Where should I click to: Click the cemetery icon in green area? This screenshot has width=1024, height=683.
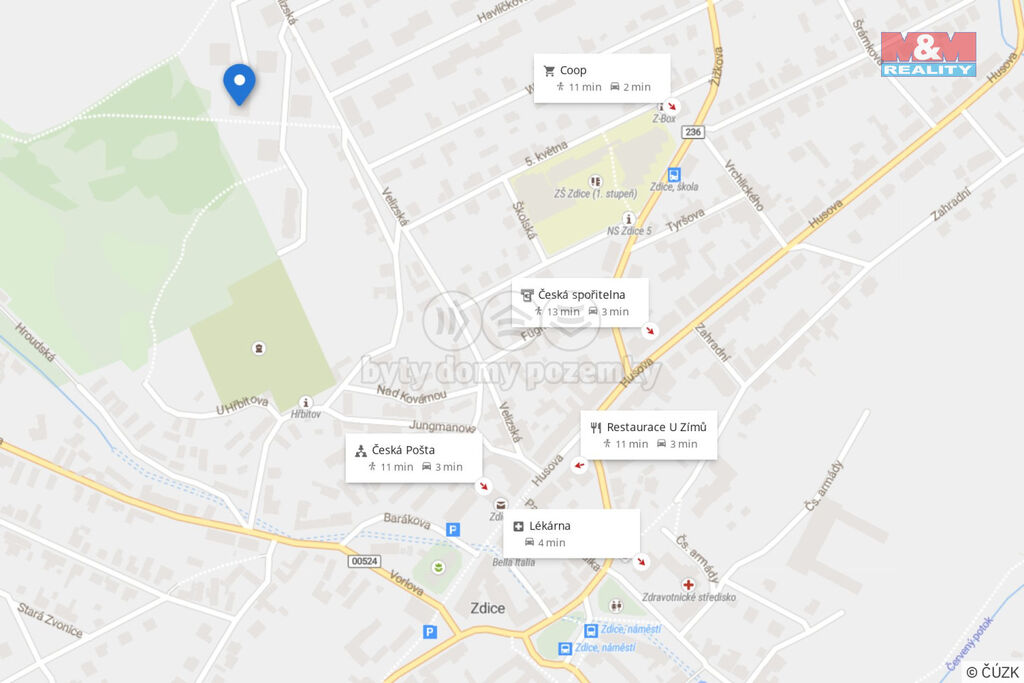pos(259,348)
